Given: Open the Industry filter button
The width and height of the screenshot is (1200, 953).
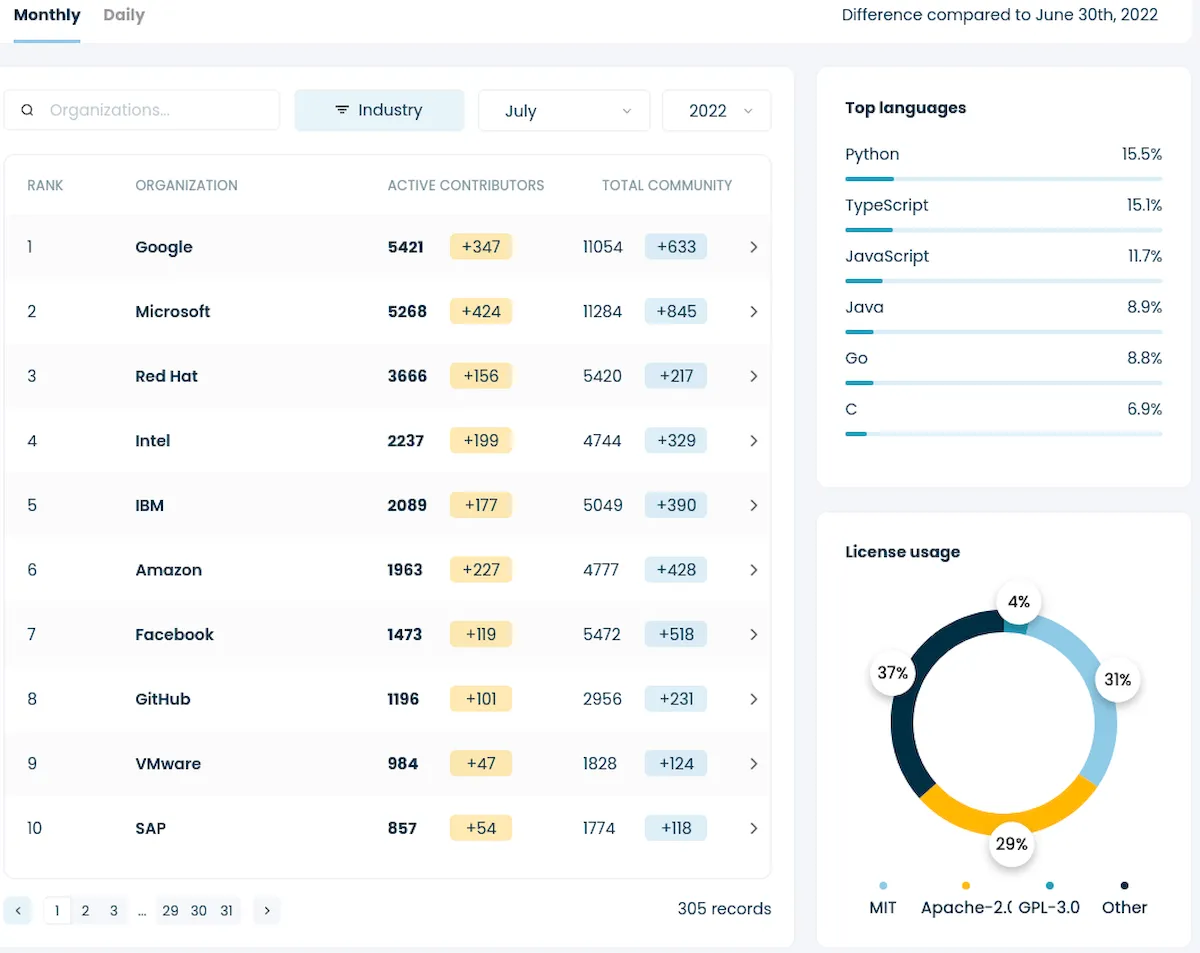Looking at the screenshot, I should (379, 110).
